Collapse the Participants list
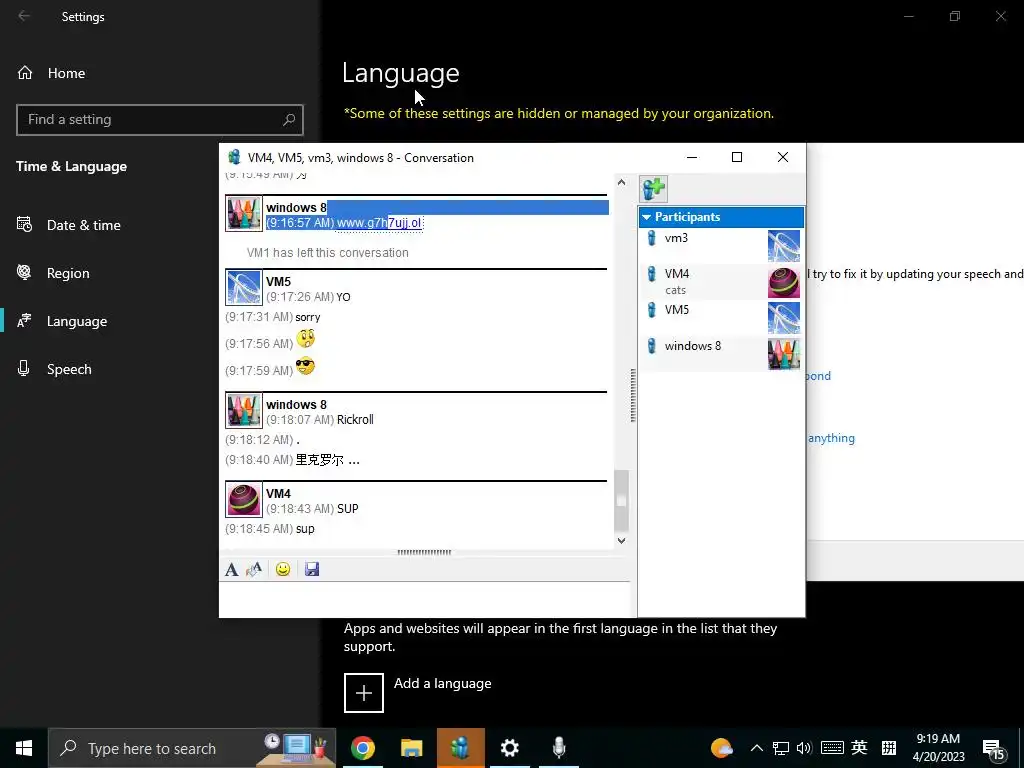 pyautogui.click(x=647, y=217)
